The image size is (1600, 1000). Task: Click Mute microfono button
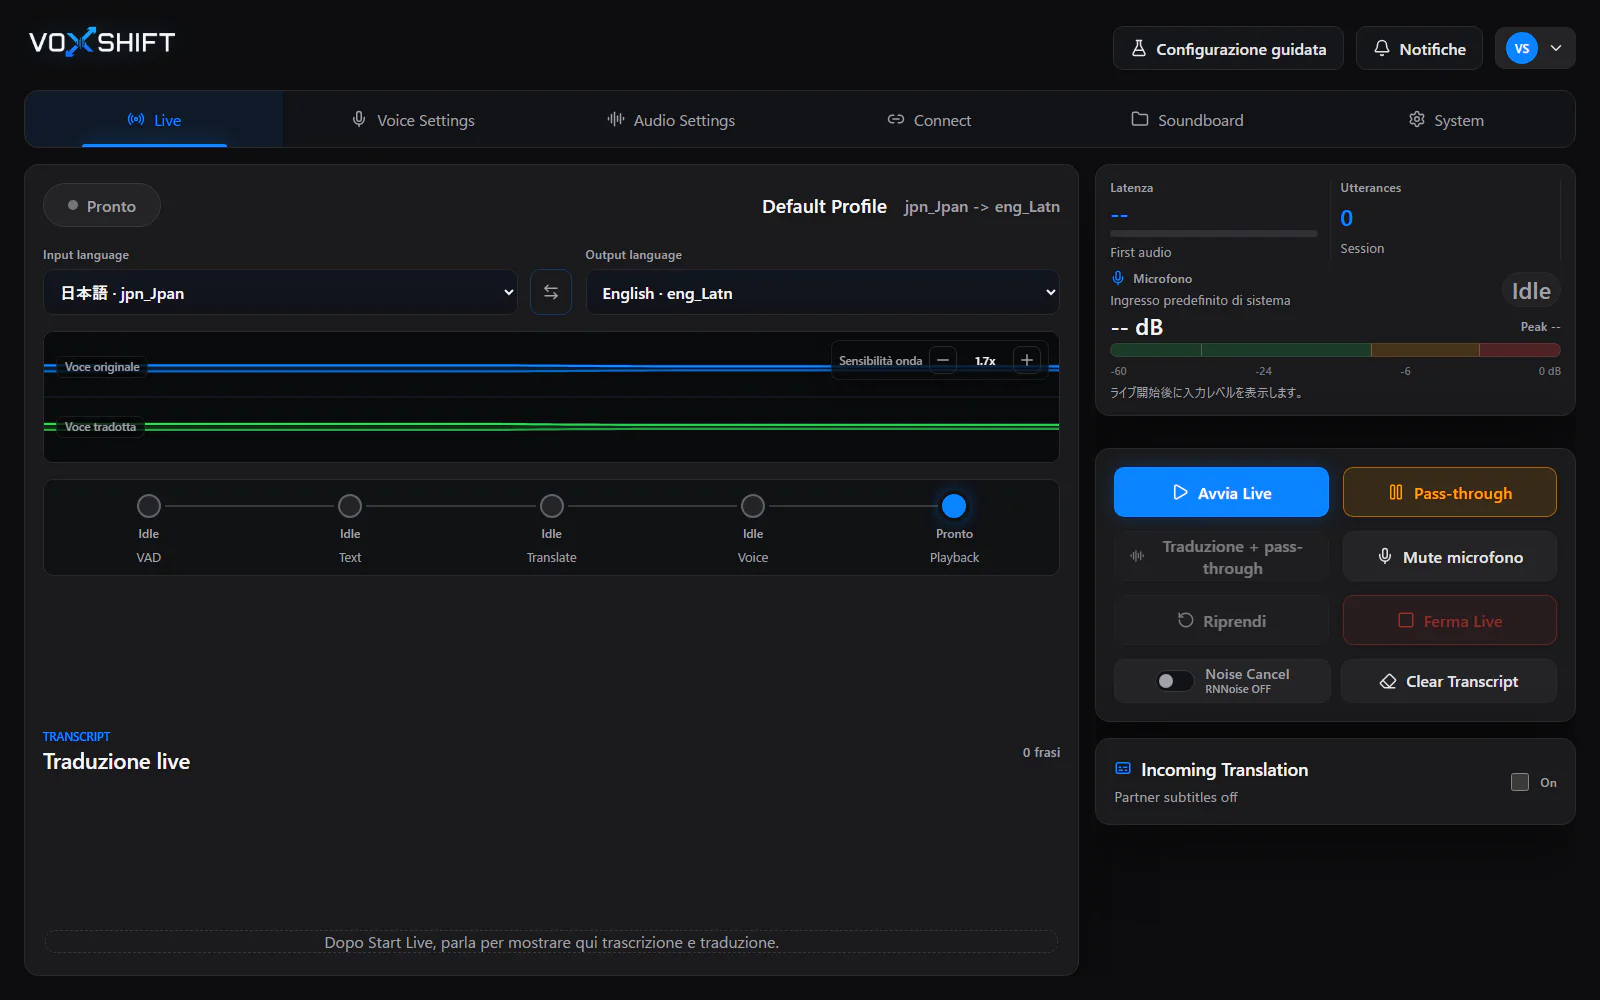point(1449,557)
